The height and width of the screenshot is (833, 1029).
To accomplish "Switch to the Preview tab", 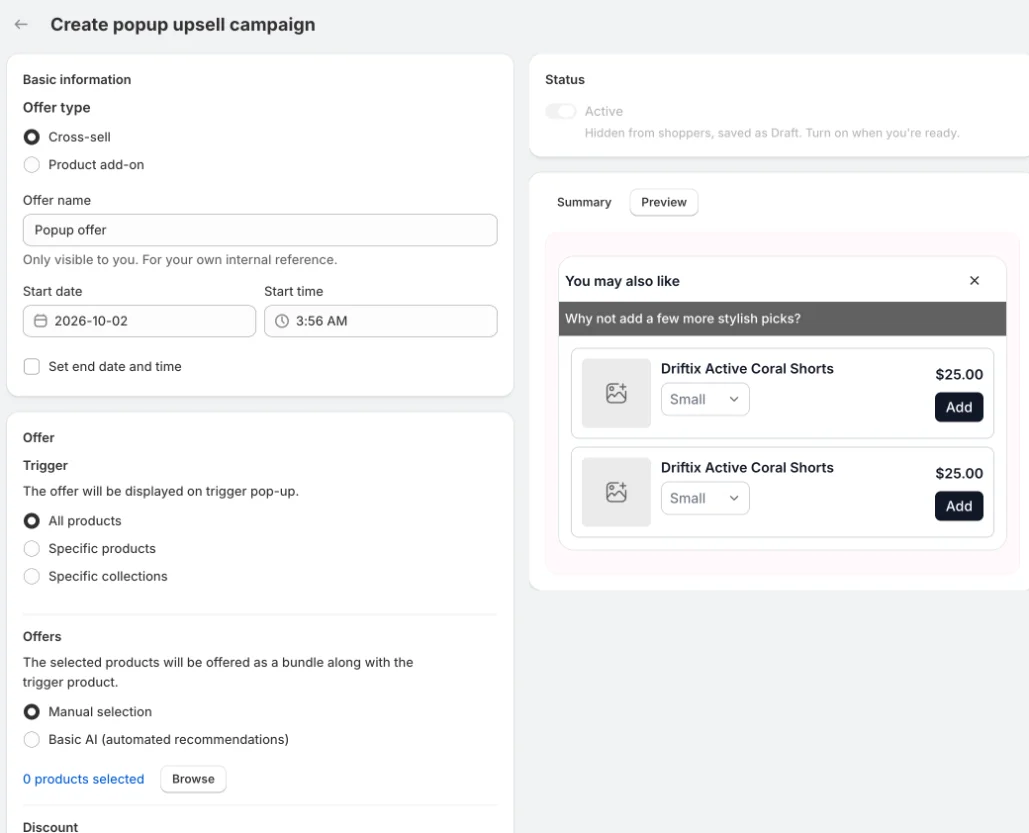I will click(663, 202).
